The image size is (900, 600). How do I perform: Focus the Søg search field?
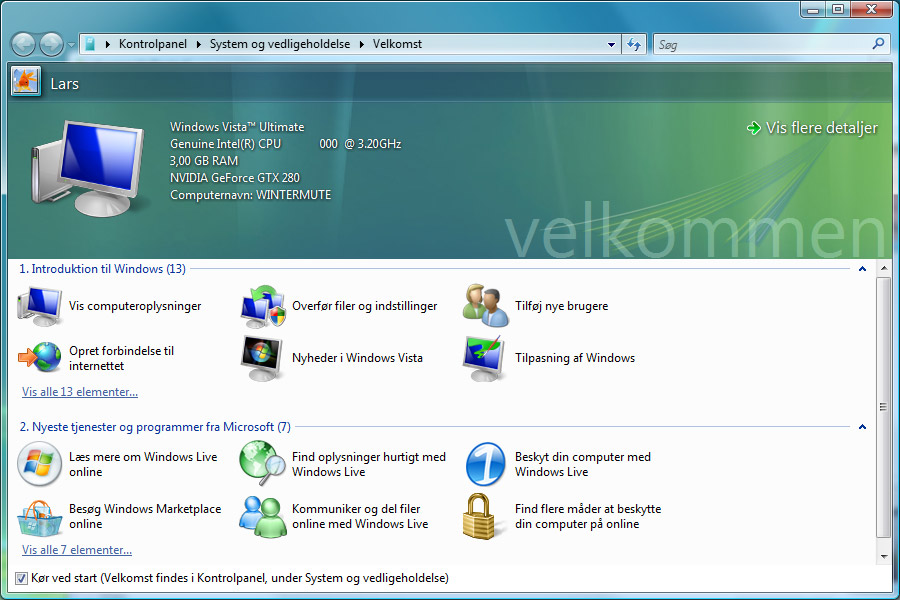pos(763,44)
